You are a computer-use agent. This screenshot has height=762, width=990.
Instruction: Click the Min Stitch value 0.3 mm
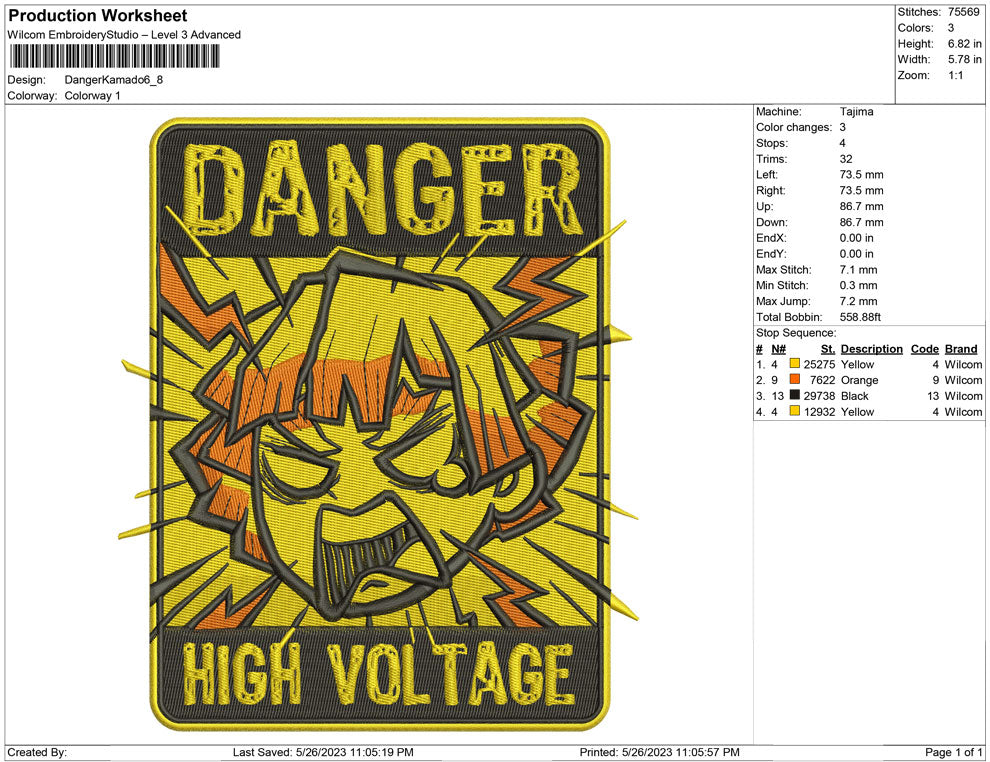858,285
